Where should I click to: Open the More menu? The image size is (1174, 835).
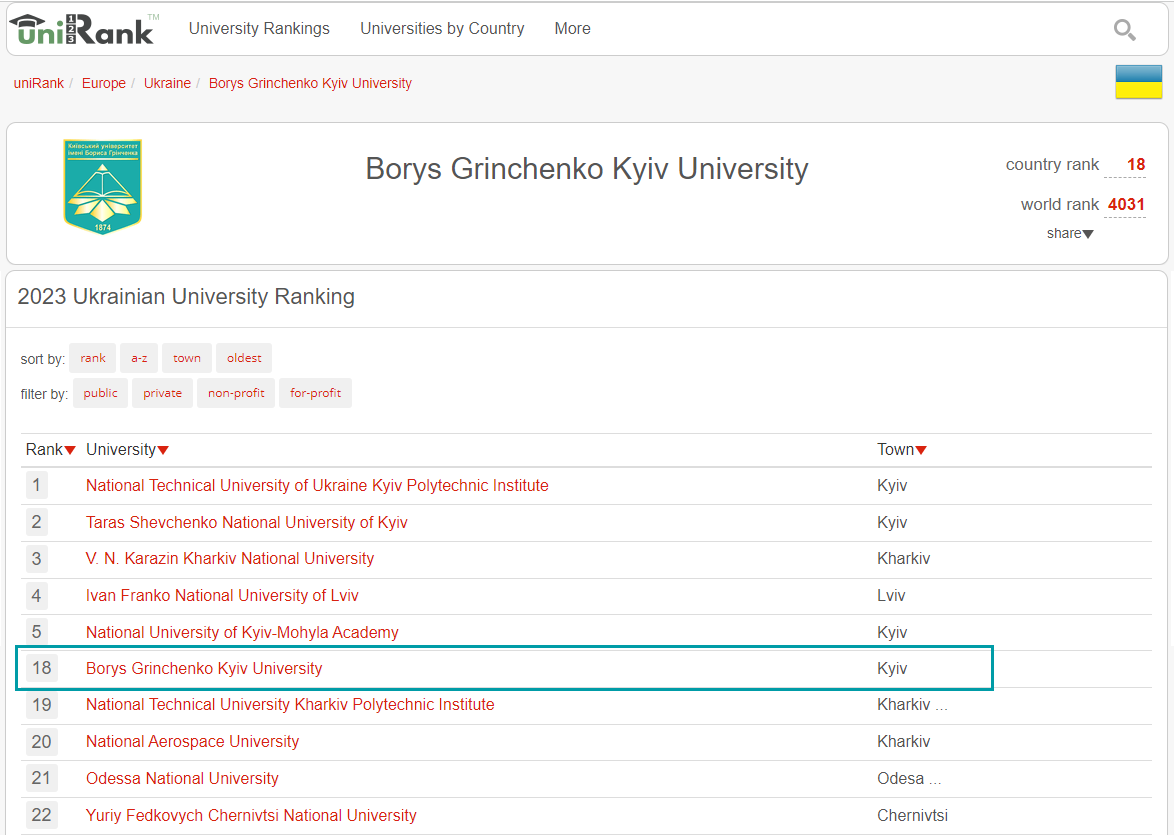[572, 29]
